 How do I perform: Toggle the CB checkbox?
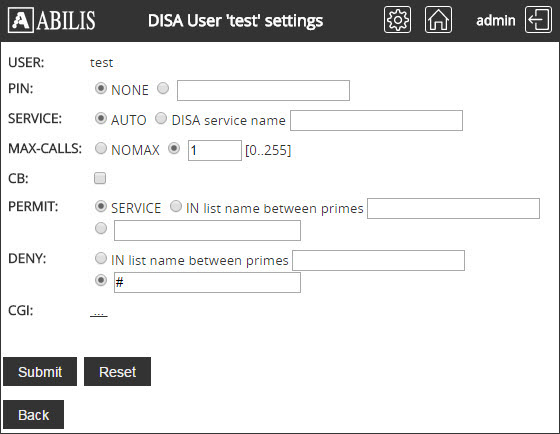click(x=100, y=178)
